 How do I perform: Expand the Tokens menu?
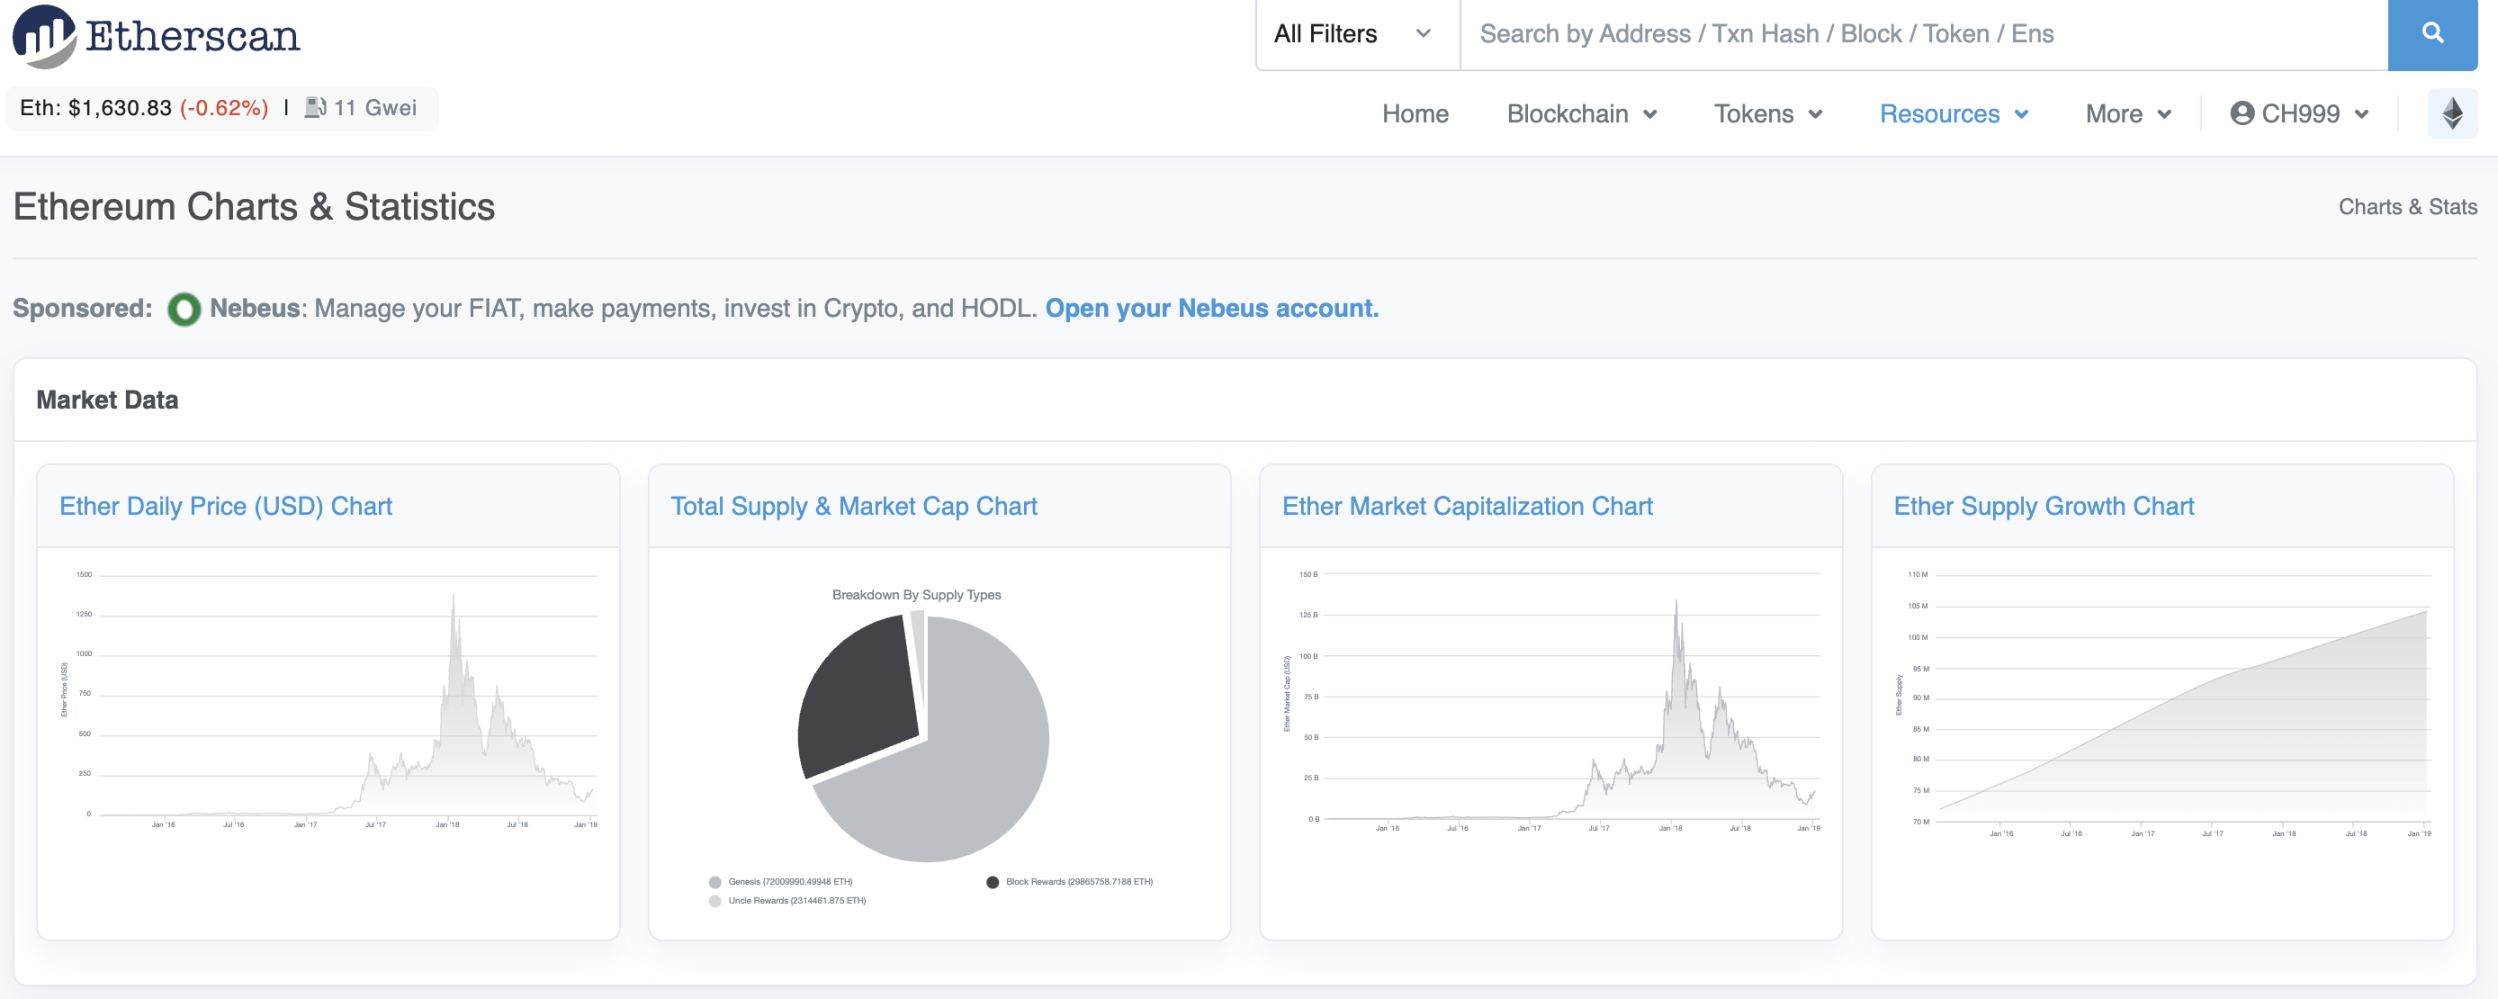1768,114
